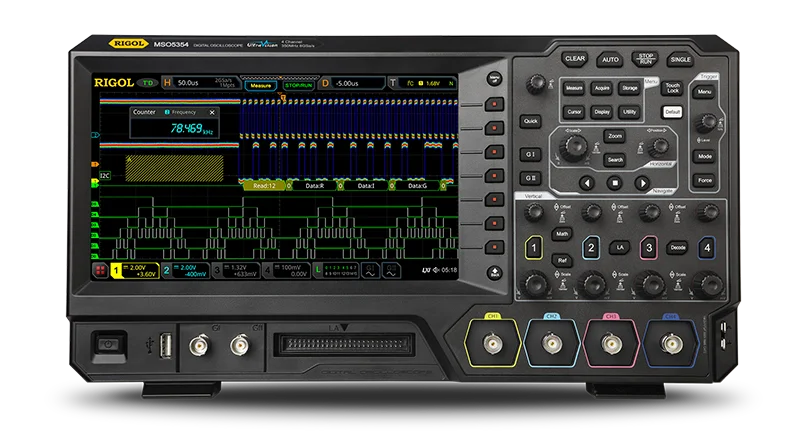Open the Cursor menu key
Viewport: 810px width, 440px height.
[x=574, y=112]
